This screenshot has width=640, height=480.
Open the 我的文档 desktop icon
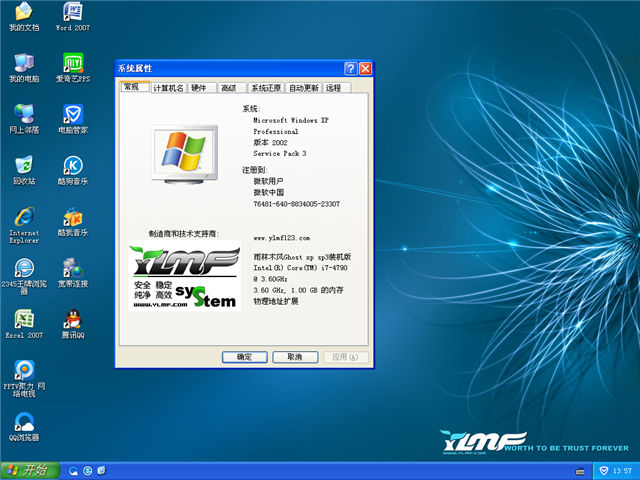(24, 16)
